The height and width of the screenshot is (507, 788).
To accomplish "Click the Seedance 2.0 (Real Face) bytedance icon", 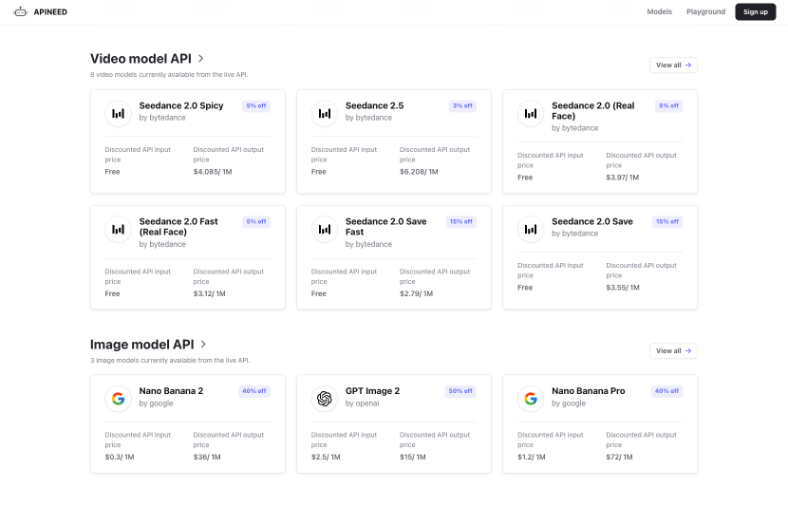I will click(x=531, y=114).
